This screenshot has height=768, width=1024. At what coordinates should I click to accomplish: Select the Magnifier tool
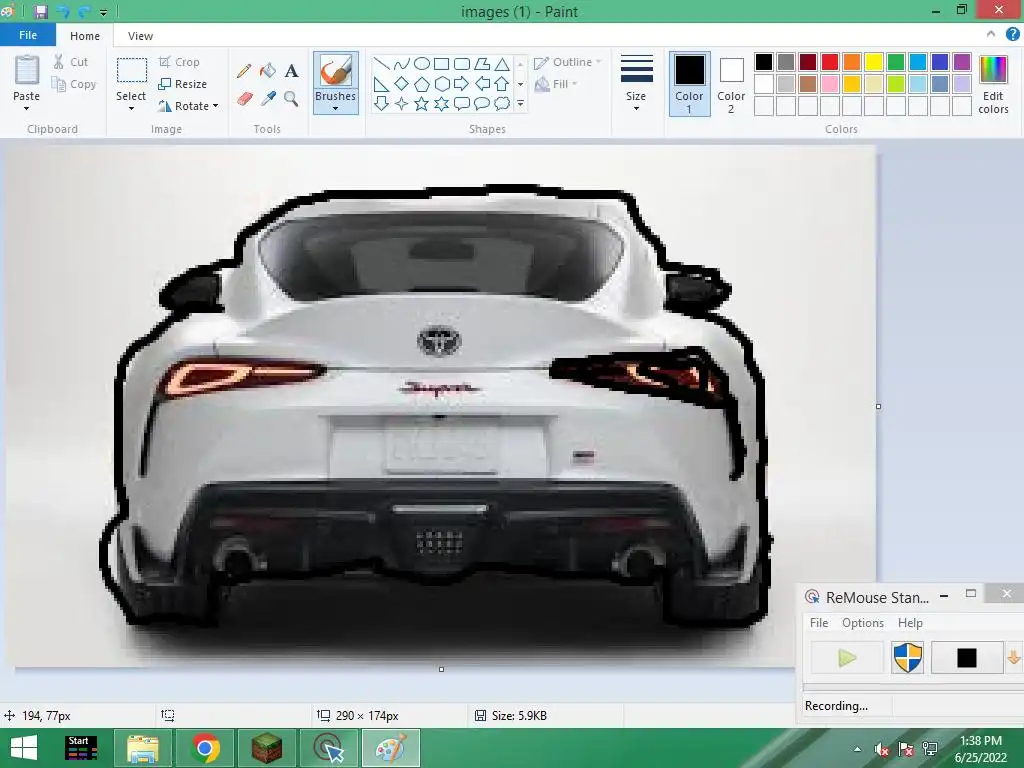click(291, 99)
